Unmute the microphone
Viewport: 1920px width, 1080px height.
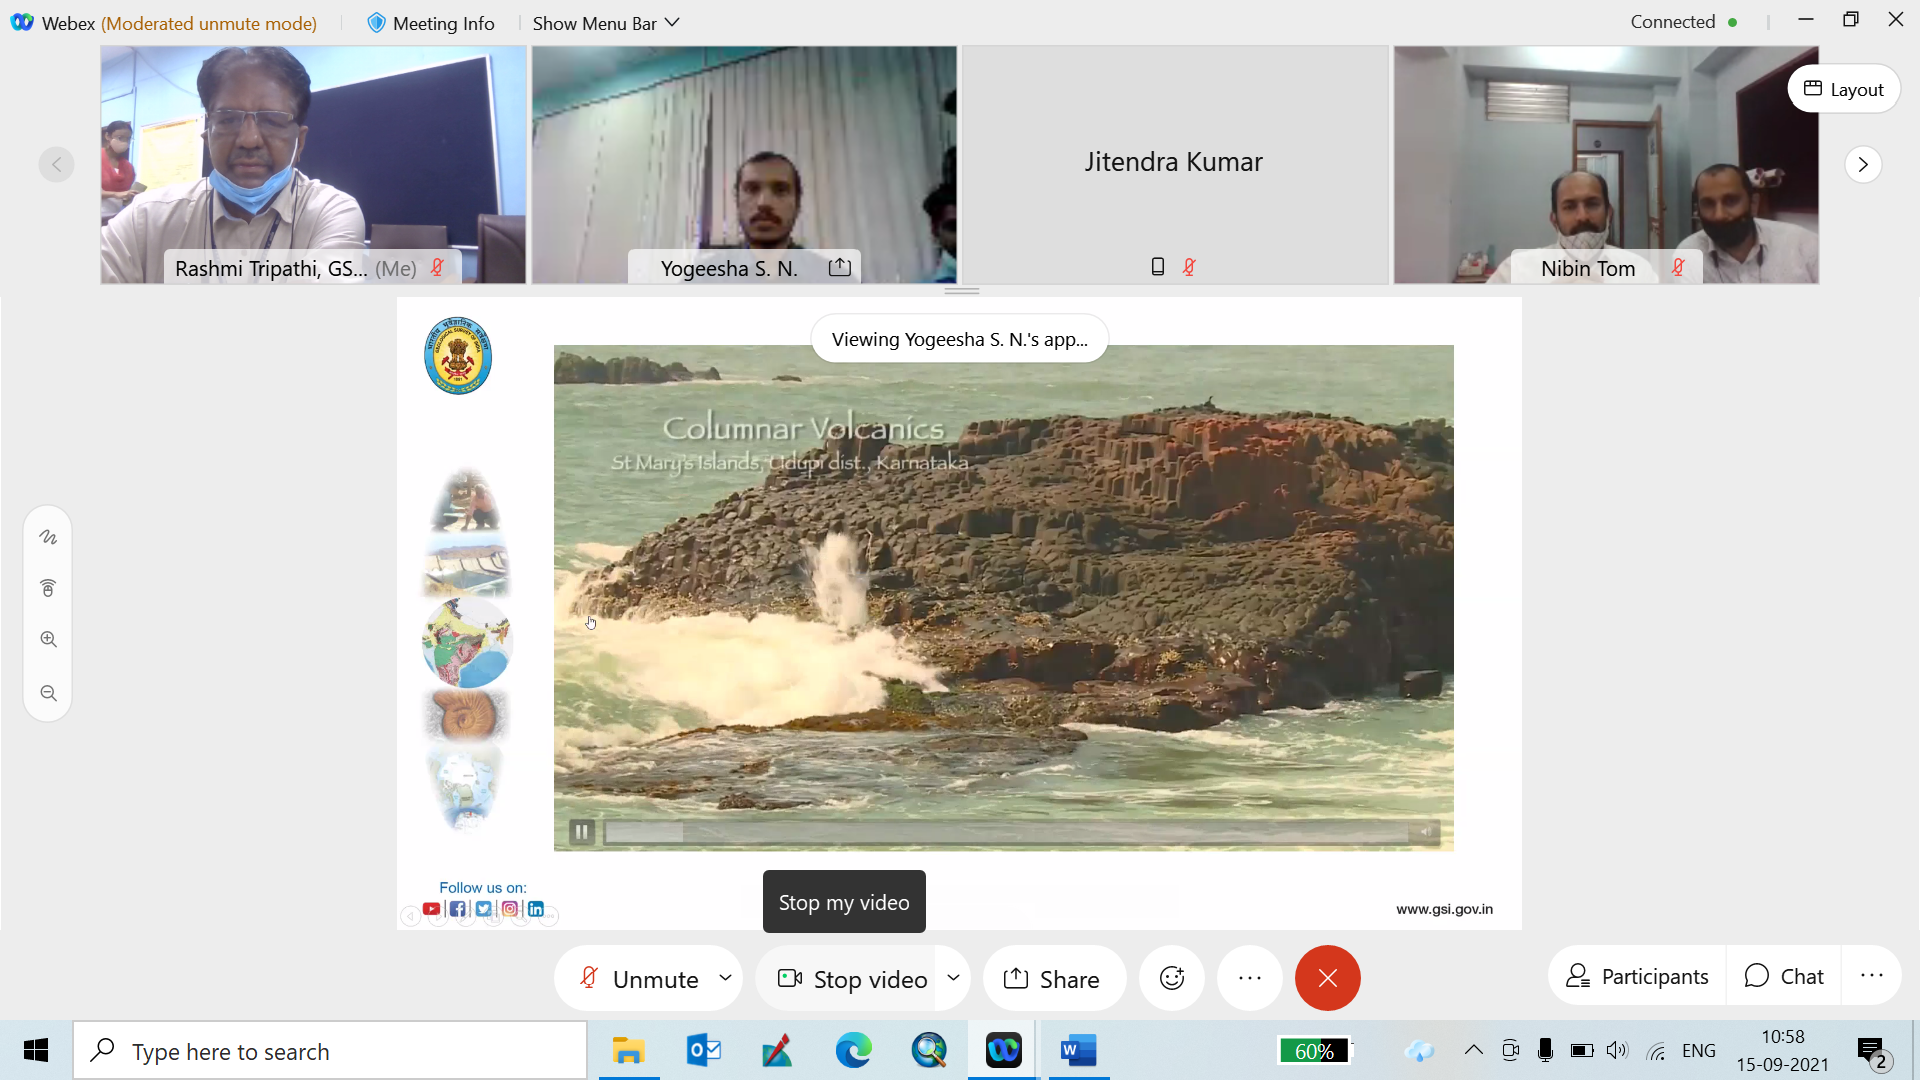(x=640, y=978)
